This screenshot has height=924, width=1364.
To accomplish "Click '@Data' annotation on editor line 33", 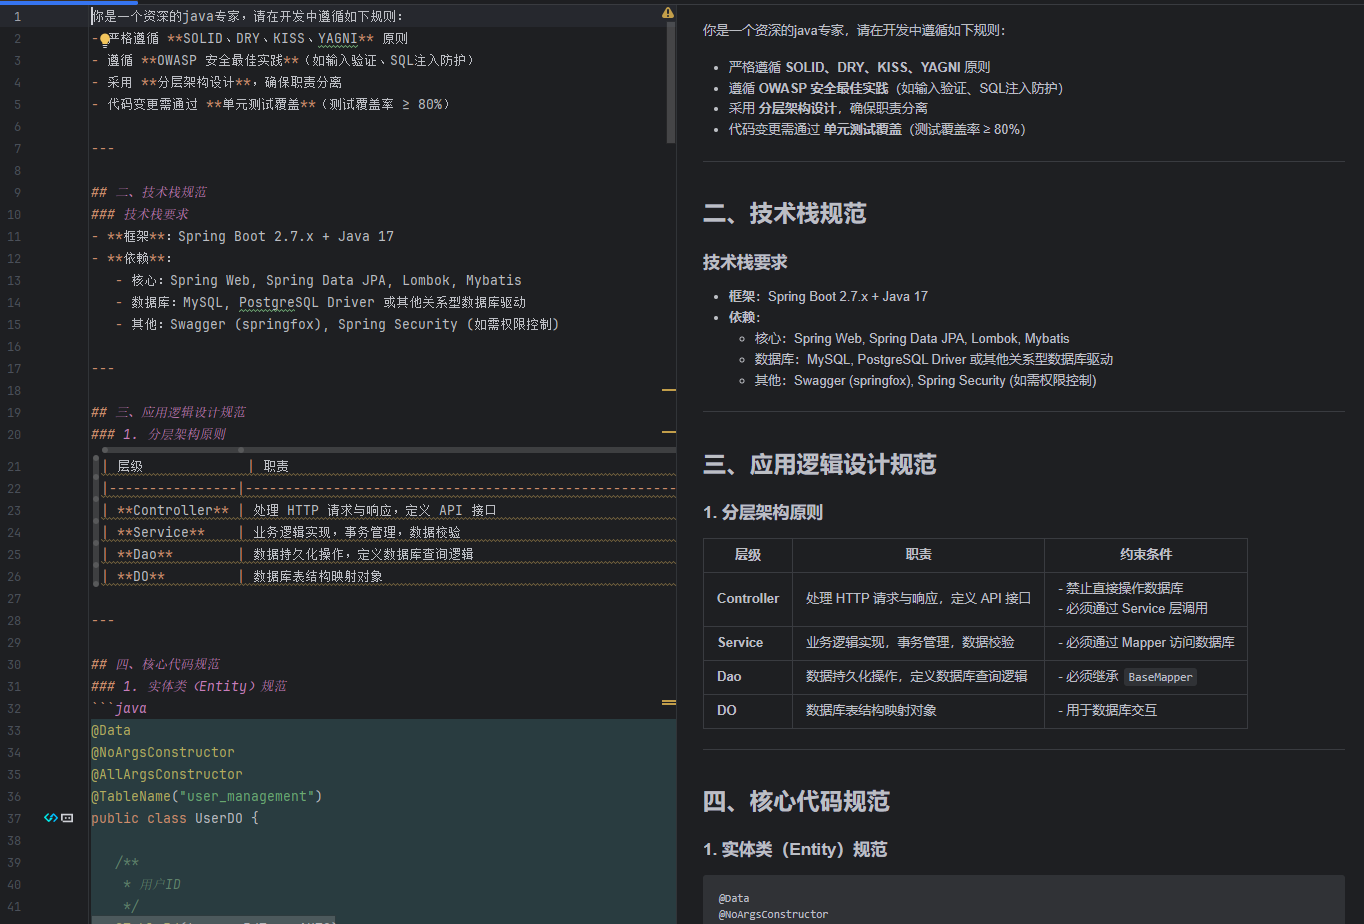I will click(111, 730).
